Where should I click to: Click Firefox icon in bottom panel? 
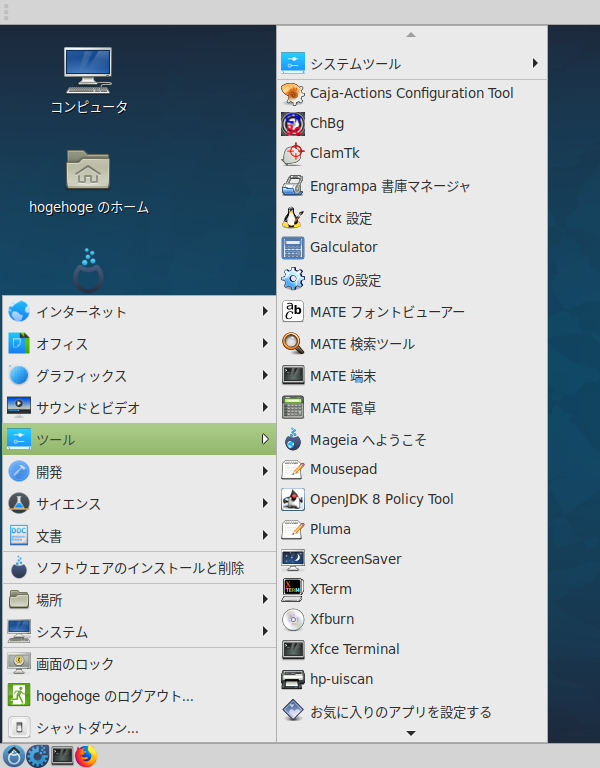[x=86, y=756]
